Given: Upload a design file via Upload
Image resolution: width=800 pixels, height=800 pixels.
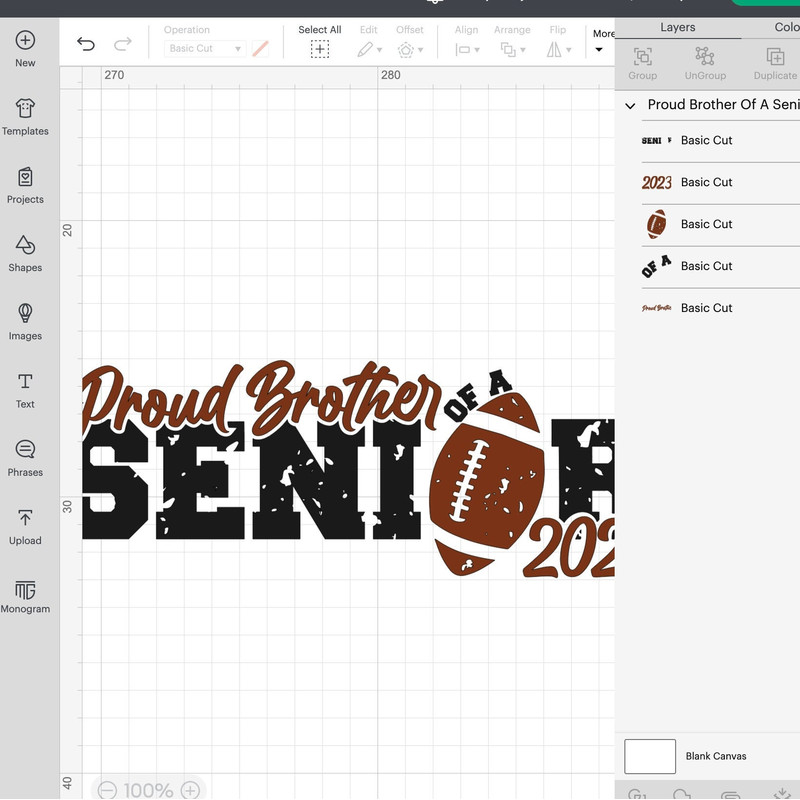Looking at the screenshot, I should pyautogui.click(x=24, y=528).
